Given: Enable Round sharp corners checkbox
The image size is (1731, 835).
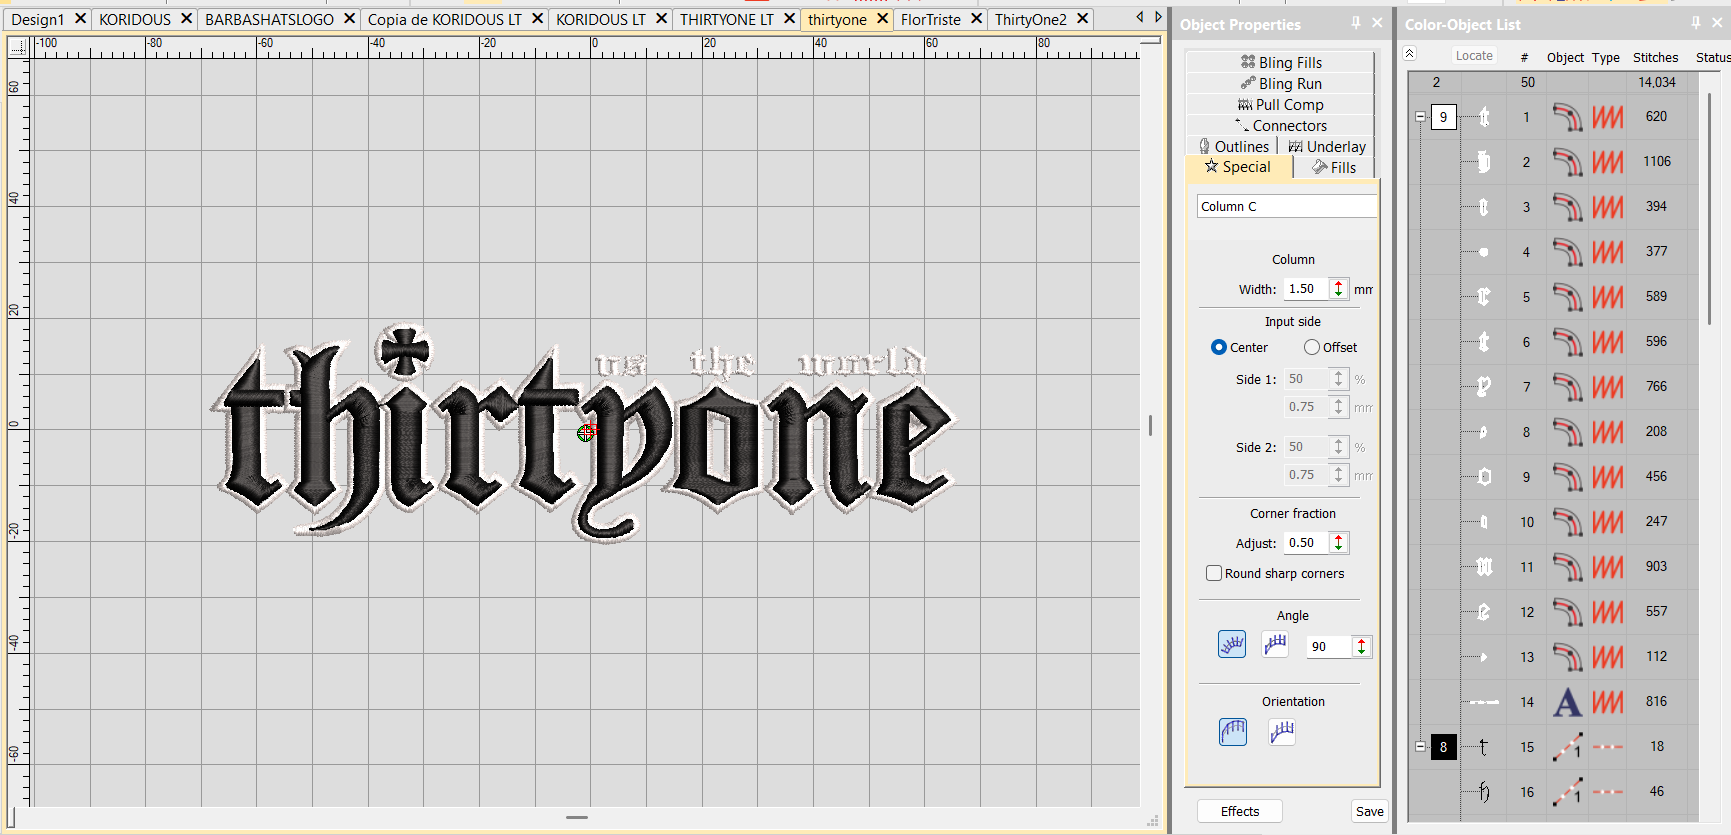Looking at the screenshot, I should (1214, 573).
